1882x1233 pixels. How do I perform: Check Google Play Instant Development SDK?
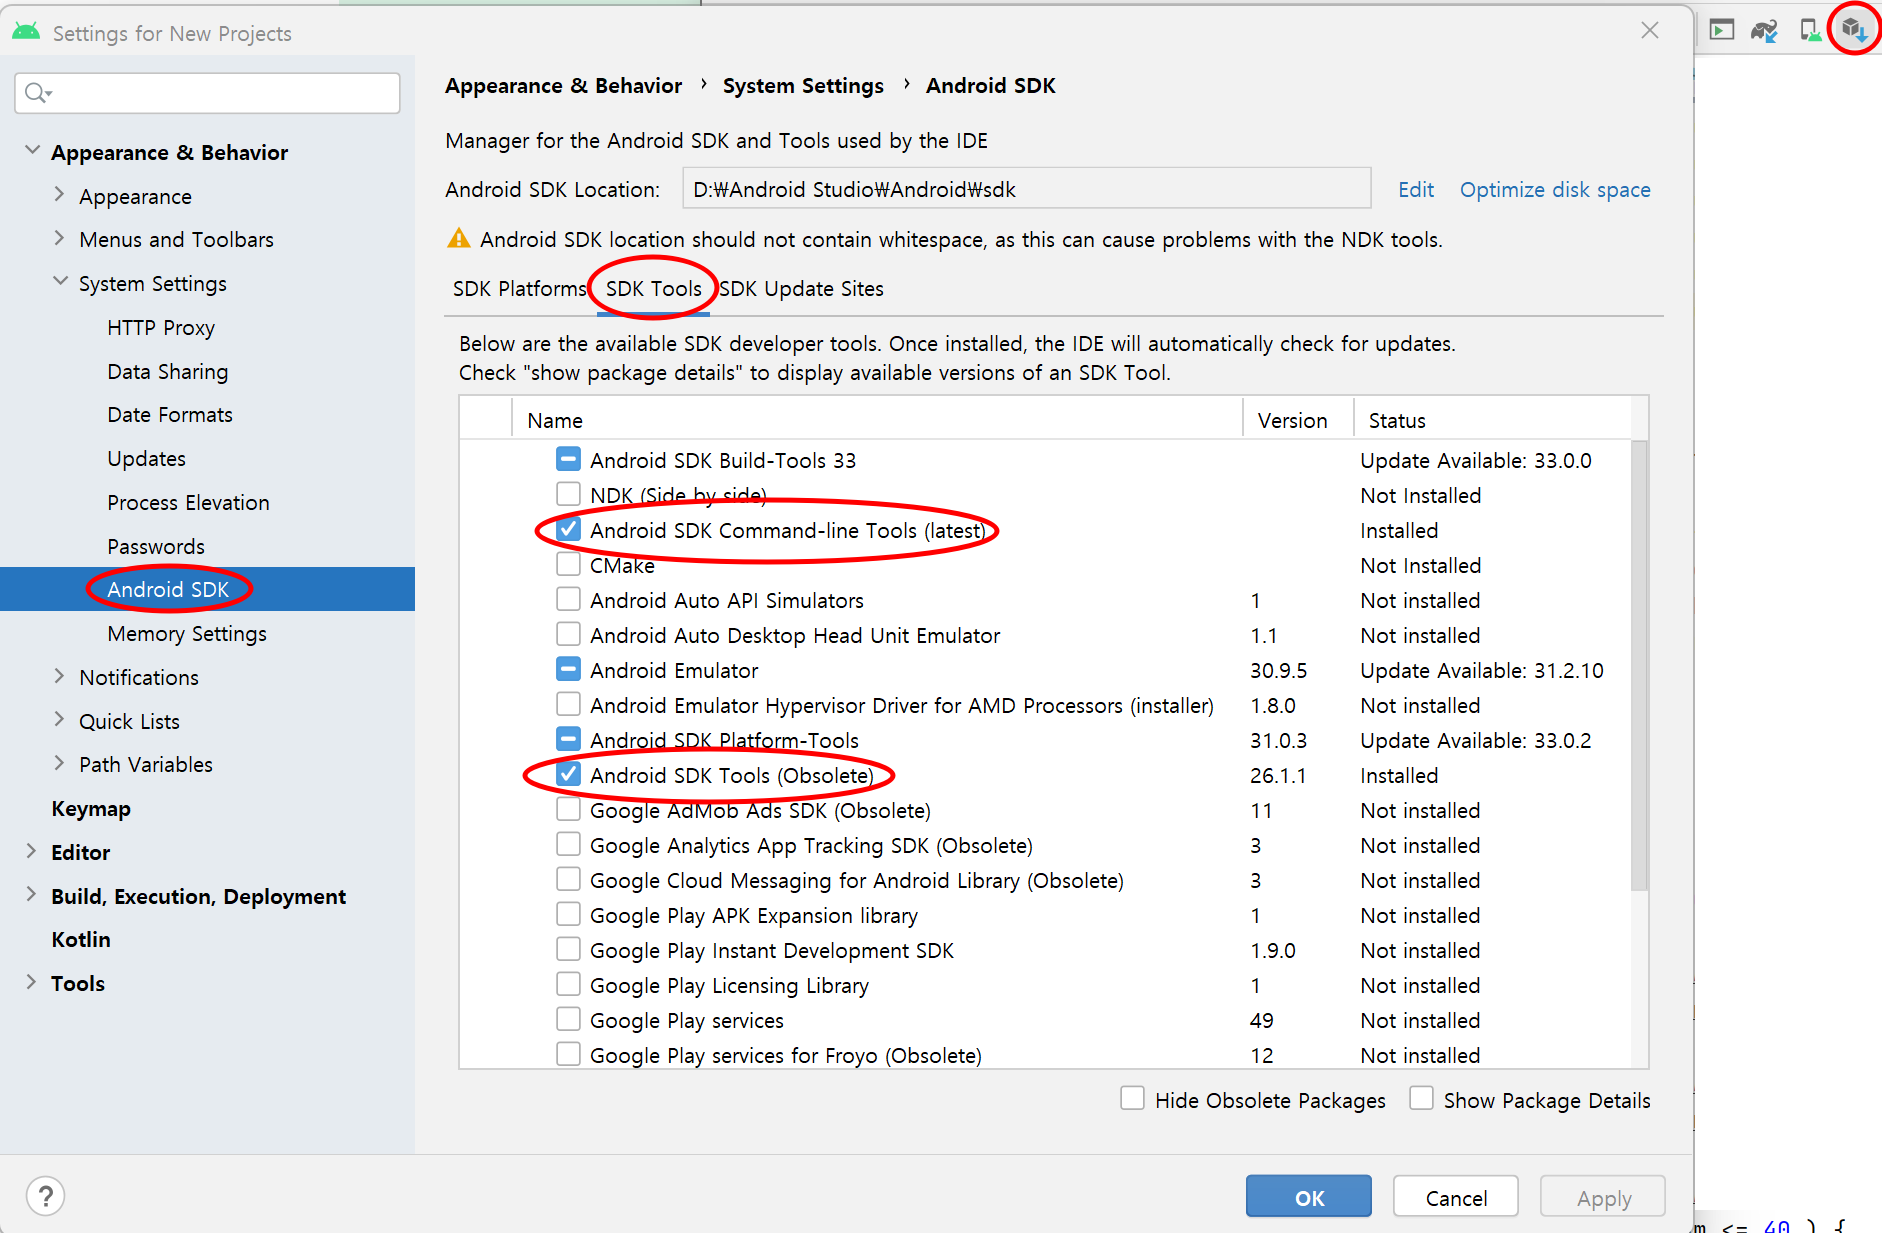[568, 949]
